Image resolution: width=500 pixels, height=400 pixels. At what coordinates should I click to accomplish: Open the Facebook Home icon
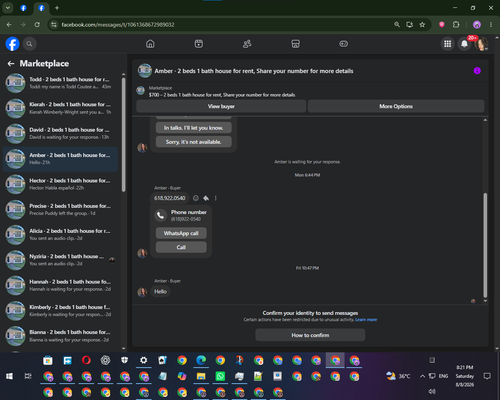pyautogui.click(x=150, y=44)
